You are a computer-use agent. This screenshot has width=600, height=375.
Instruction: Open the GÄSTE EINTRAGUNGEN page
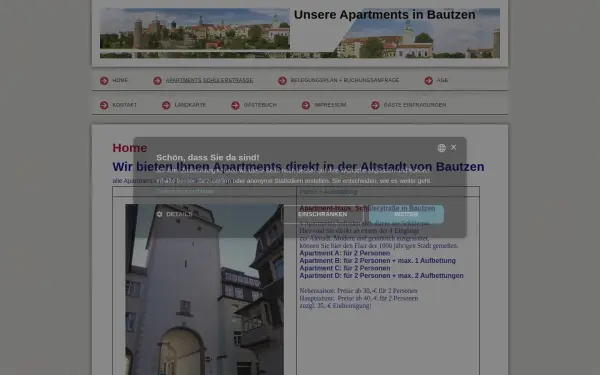(x=415, y=105)
